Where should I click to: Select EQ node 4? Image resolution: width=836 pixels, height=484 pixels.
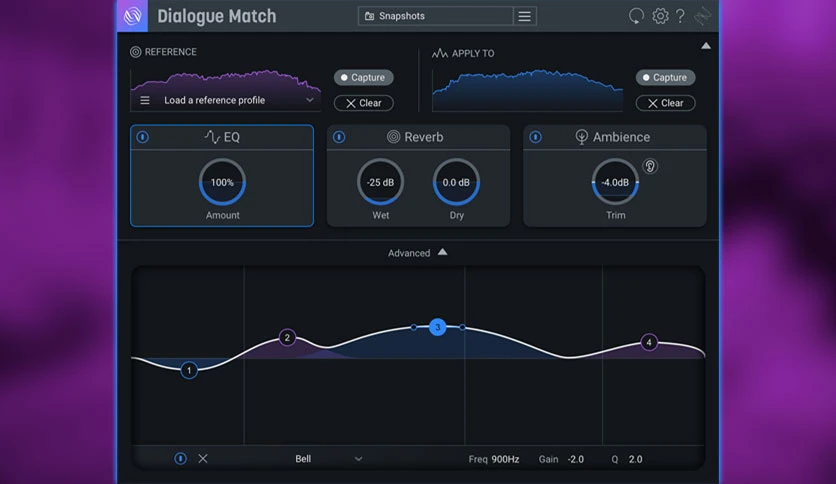pos(649,343)
